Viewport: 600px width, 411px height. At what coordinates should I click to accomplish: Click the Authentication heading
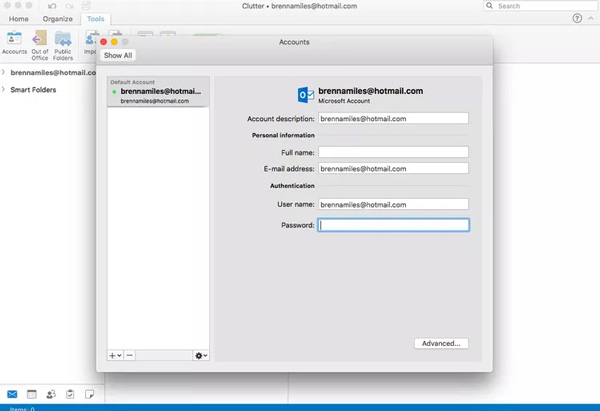[x=292, y=186]
